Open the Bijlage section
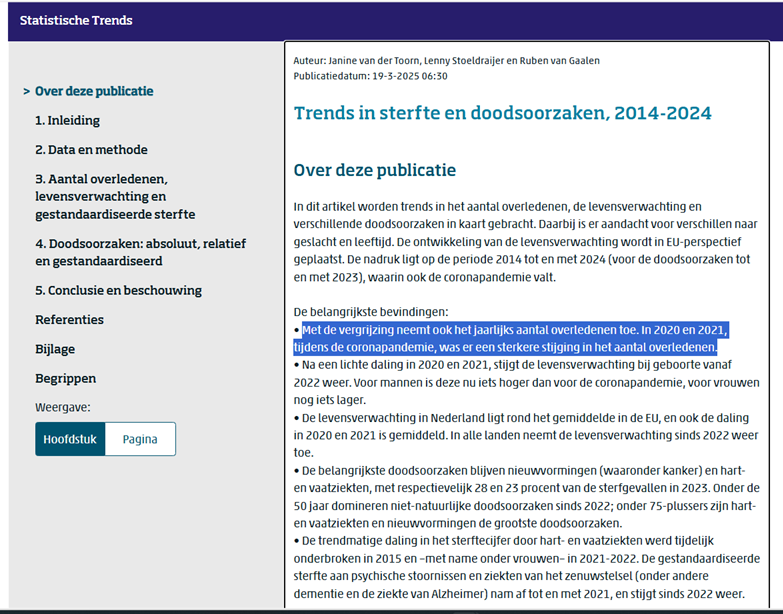The image size is (783, 614). (55, 349)
